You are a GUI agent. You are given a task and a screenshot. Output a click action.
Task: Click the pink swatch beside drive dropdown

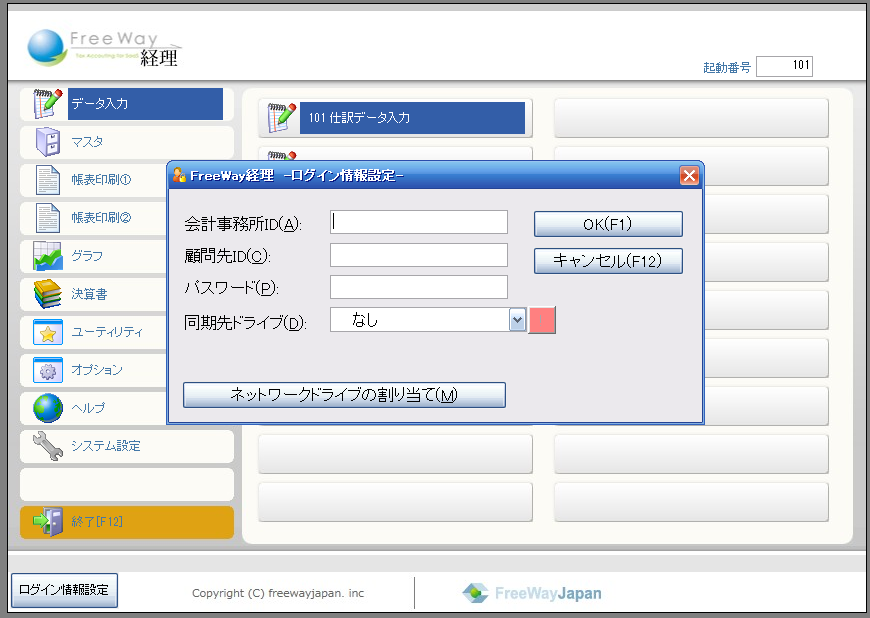pos(541,320)
